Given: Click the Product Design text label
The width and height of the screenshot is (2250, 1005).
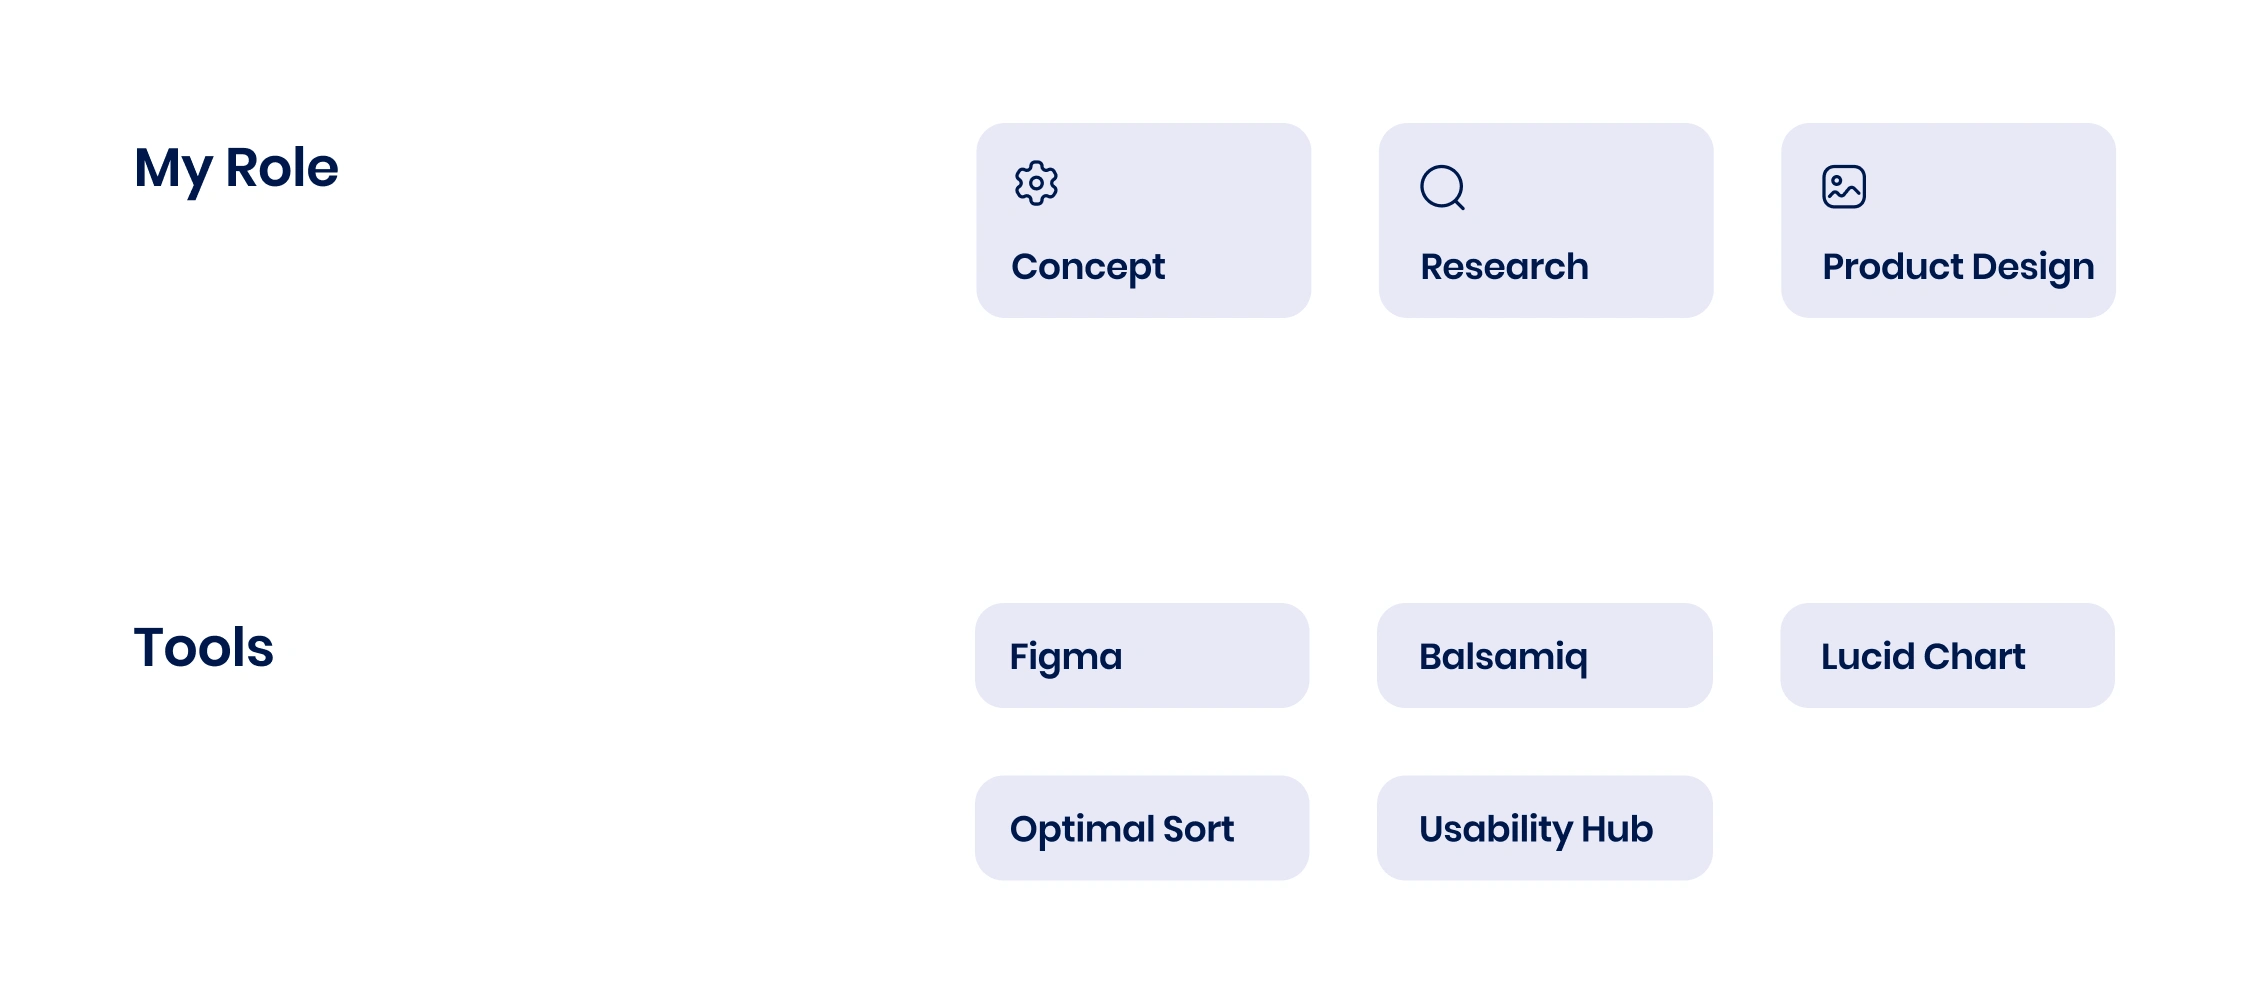Looking at the screenshot, I should coord(1957,267).
